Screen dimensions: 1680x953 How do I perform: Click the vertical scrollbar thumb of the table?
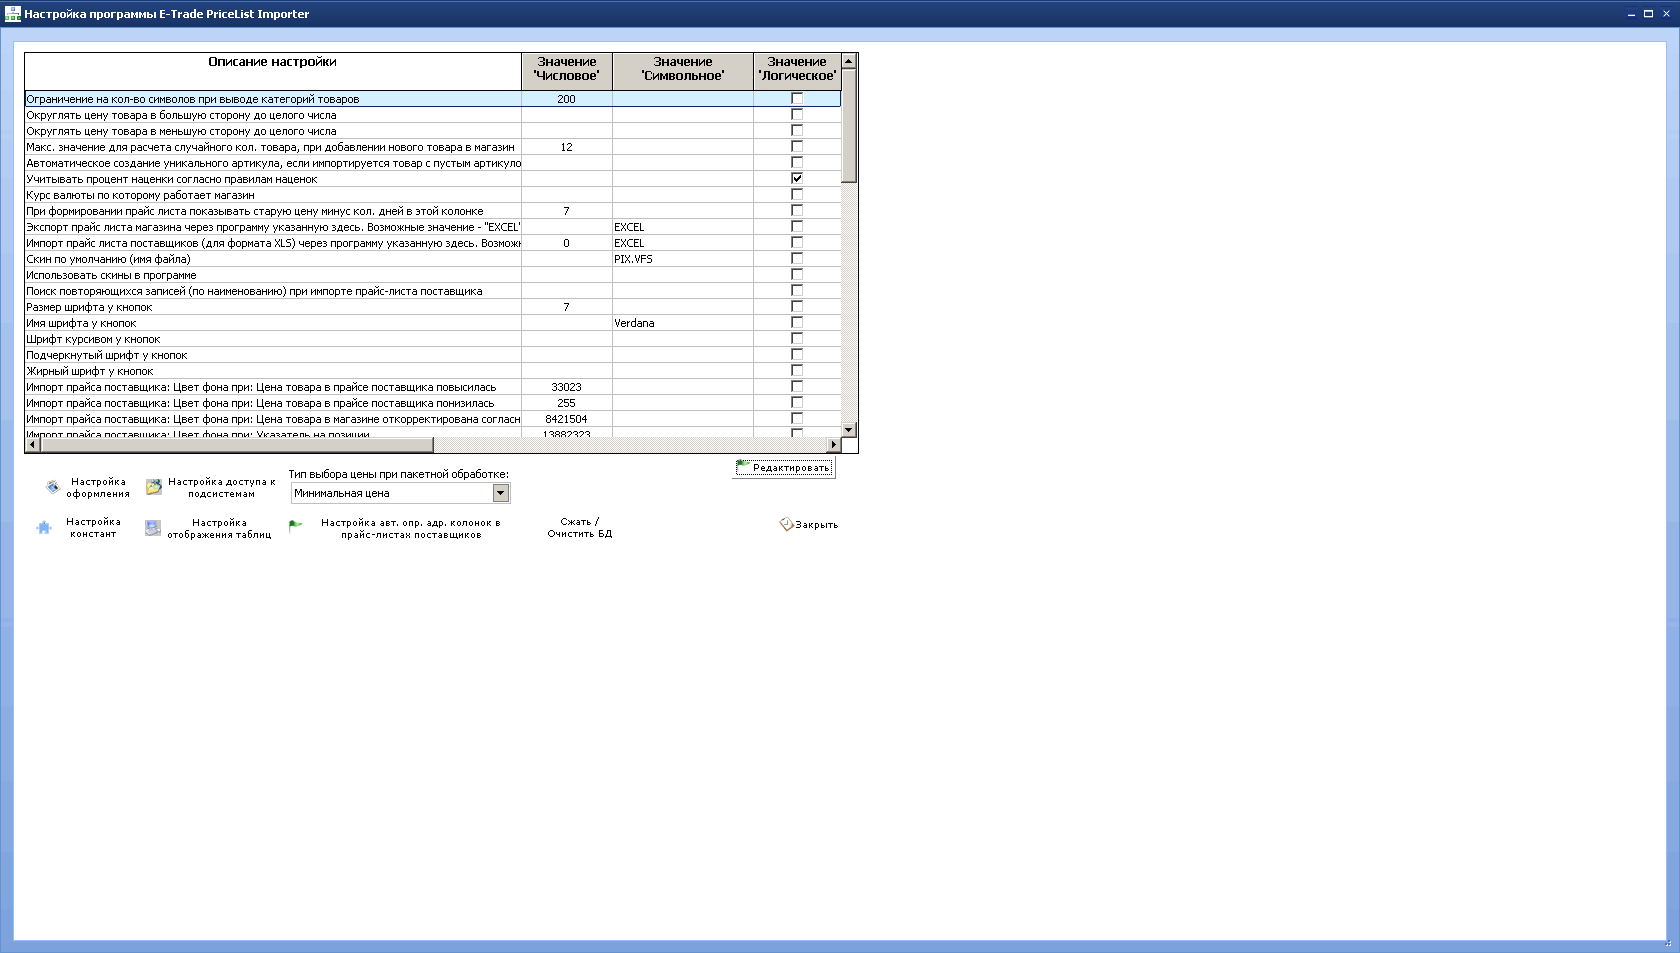pos(849,126)
